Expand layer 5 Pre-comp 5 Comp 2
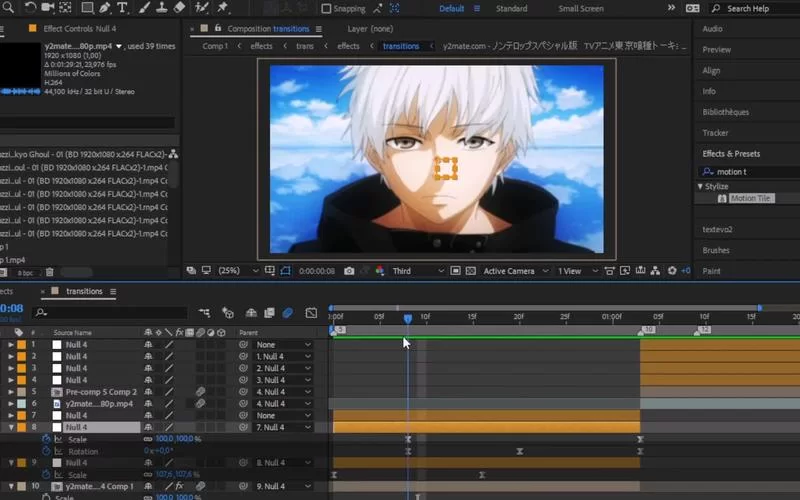The height and width of the screenshot is (500, 800). click(10, 392)
